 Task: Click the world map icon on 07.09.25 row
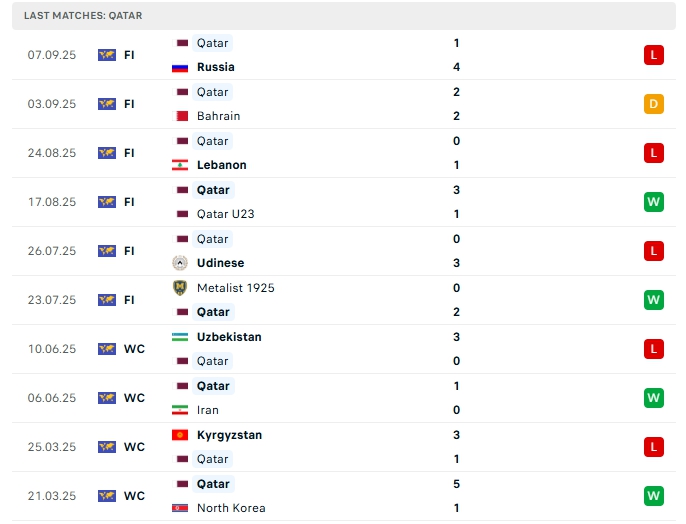(107, 55)
